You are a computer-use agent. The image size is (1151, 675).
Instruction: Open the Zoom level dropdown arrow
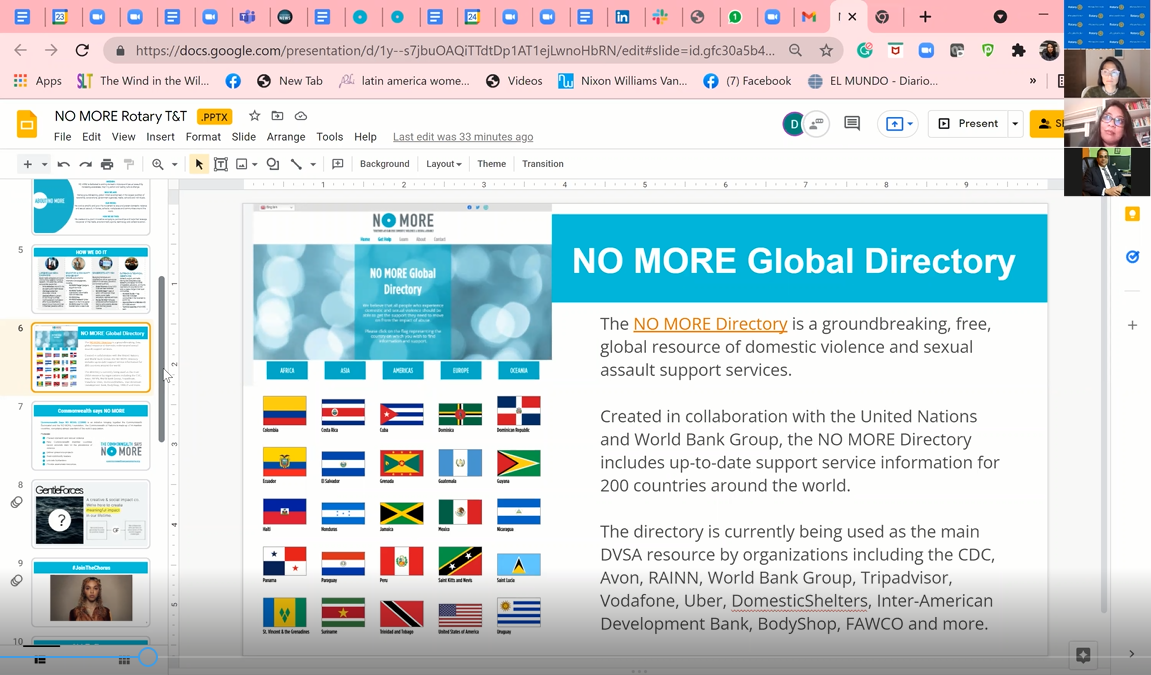click(174, 164)
